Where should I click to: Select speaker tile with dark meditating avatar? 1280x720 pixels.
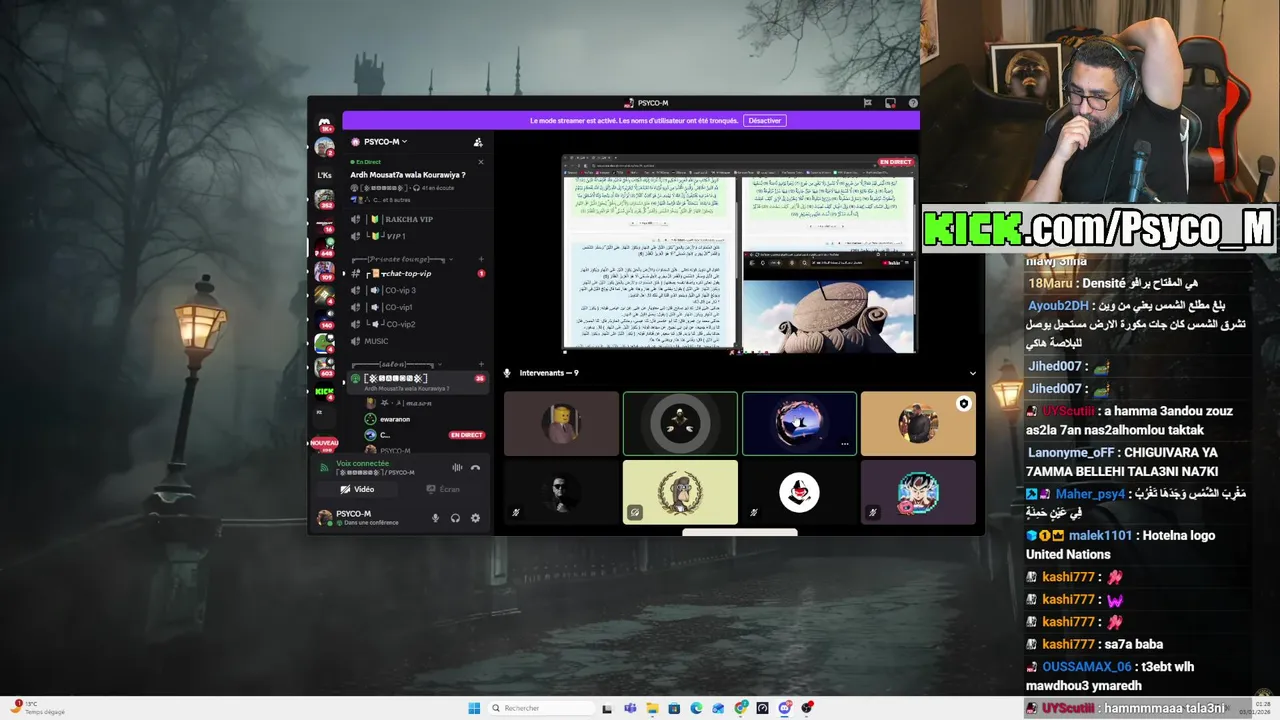tap(680, 423)
